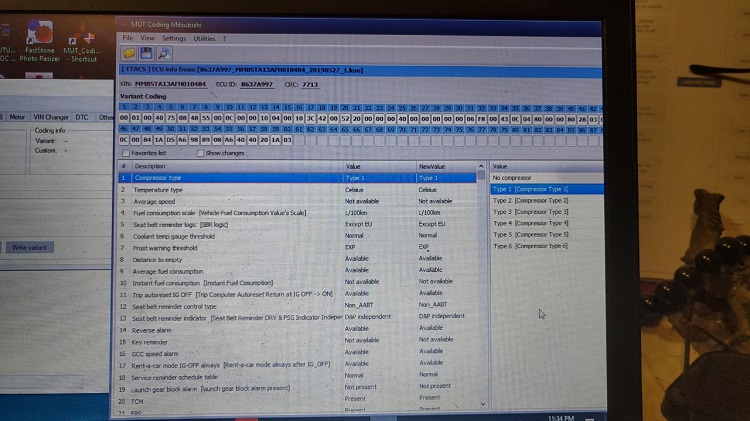Screen dimensions: 750x421
Task: Click coding byte 1 value cell 00
Action: (124, 118)
